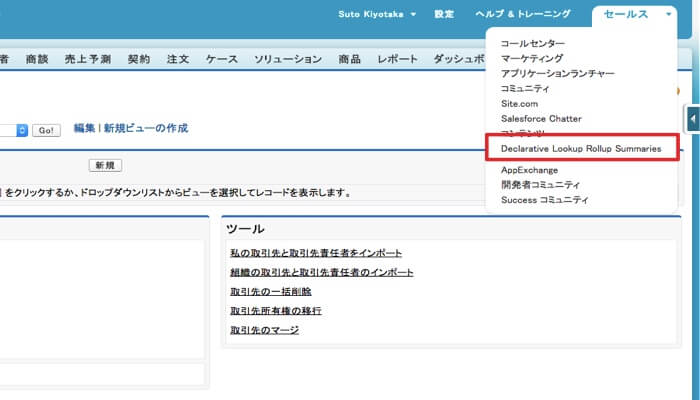The width and height of the screenshot is (700, 400).
Task: Select Site.com in the app menu
Action: tap(520, 103)
